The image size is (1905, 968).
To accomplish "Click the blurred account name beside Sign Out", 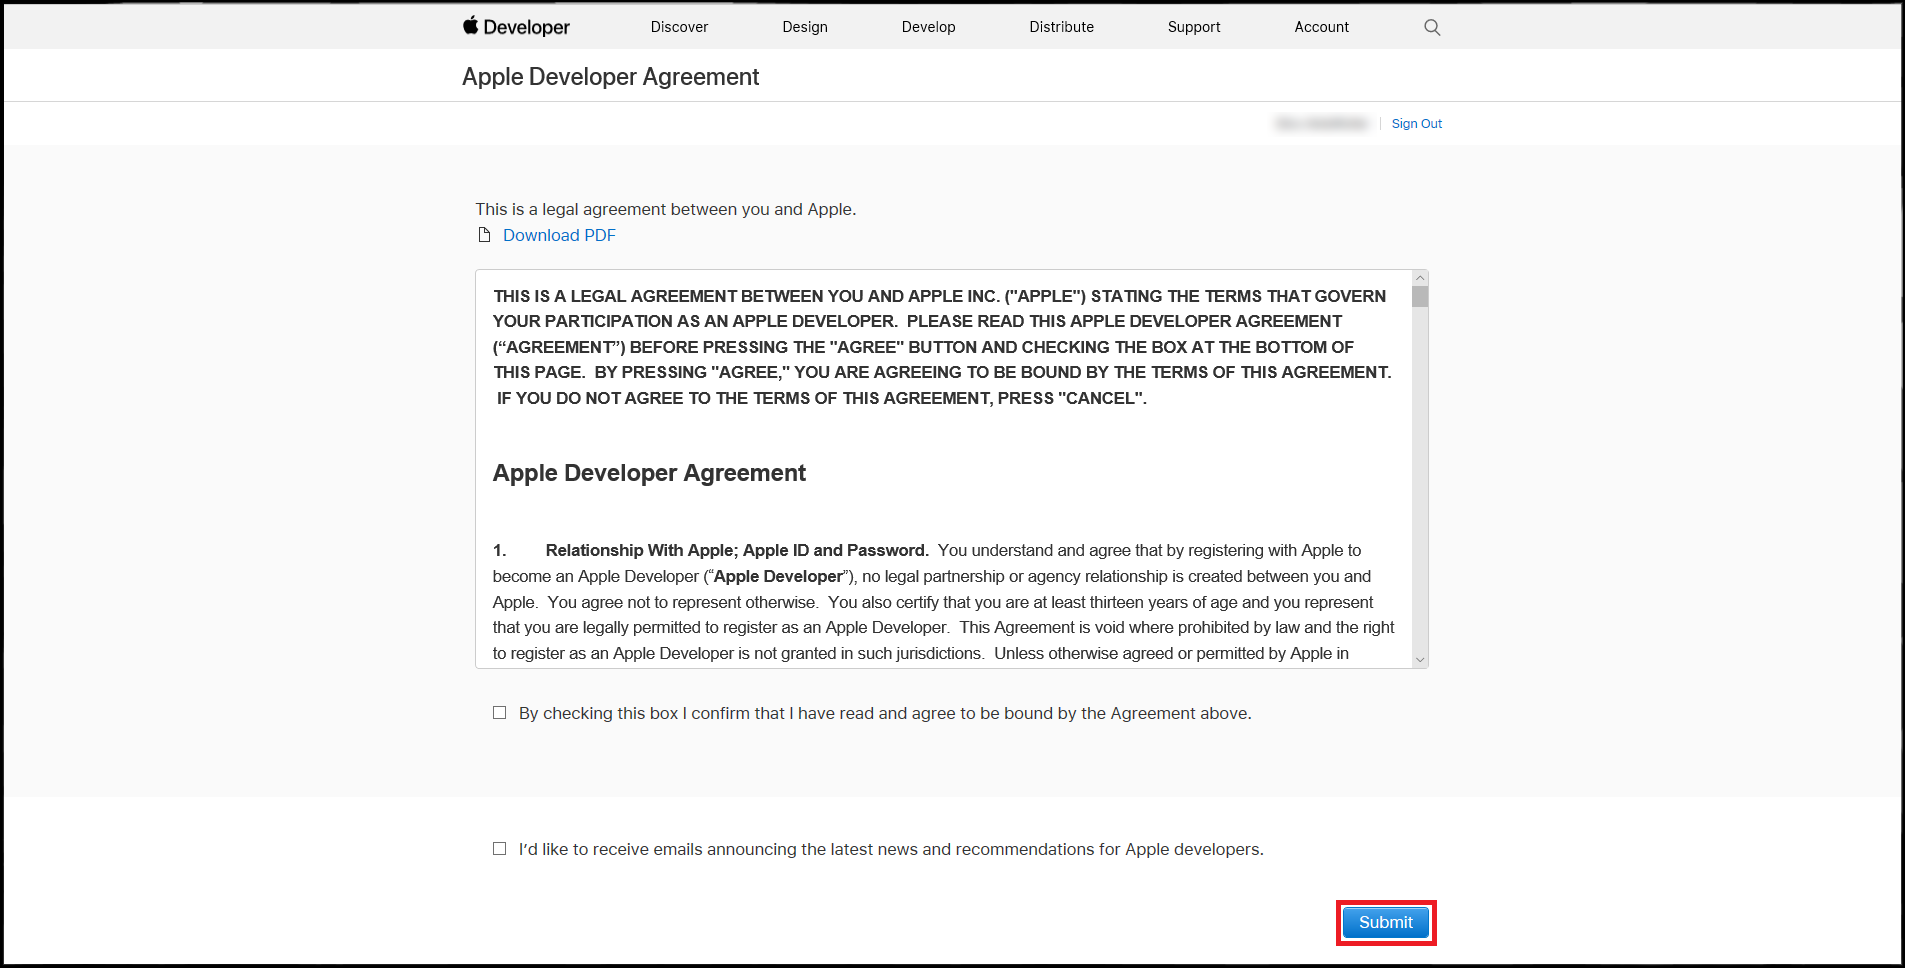I will [x=1321, y=124].
